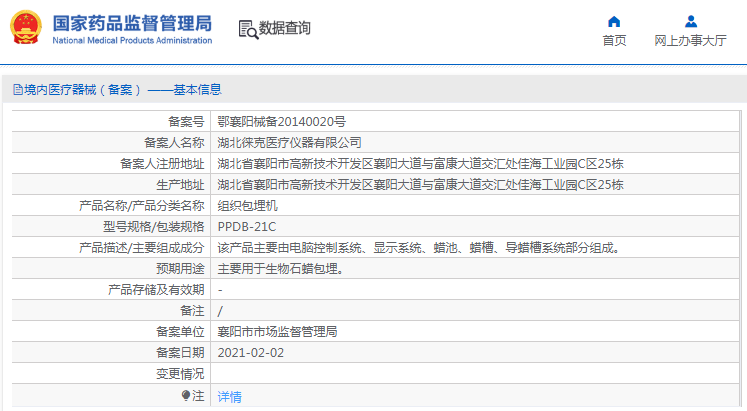Go to 首页 via its text label
The width and height of the screenshot is (747, 411).
tap(614, 41)
